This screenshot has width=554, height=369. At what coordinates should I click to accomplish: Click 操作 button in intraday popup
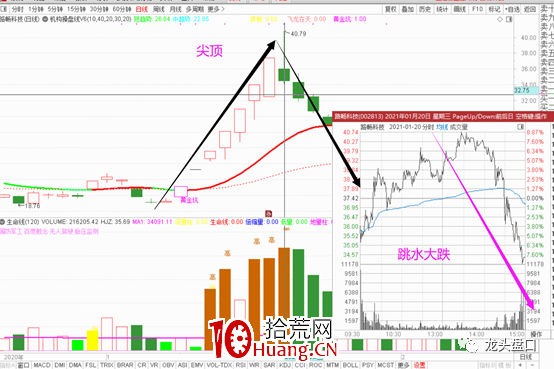536,334
